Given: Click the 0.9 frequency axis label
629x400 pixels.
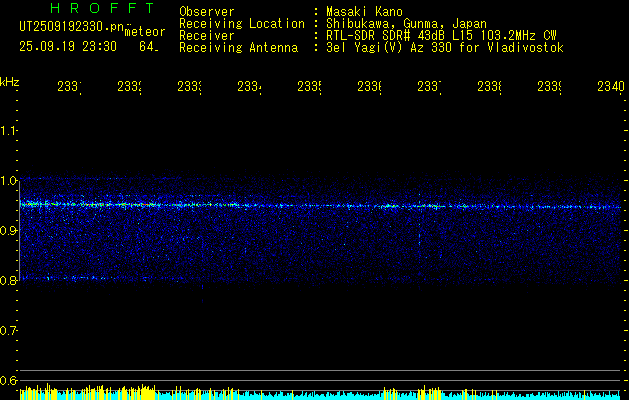Looking at the screenshot, I should point(9,230).
